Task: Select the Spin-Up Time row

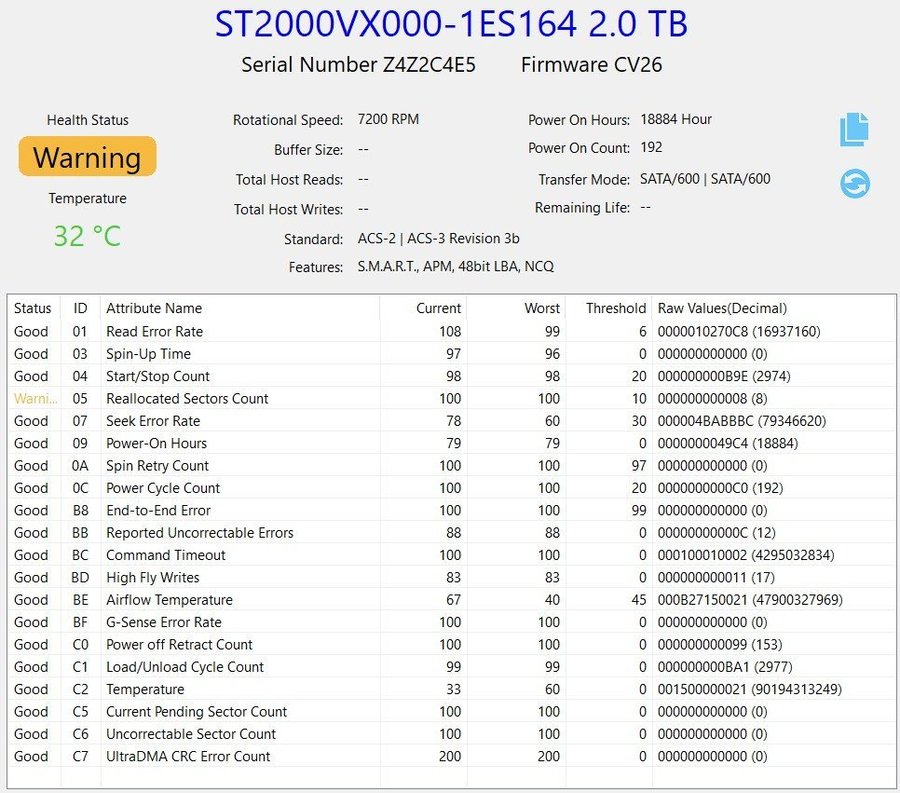Action: coord(451,353)
